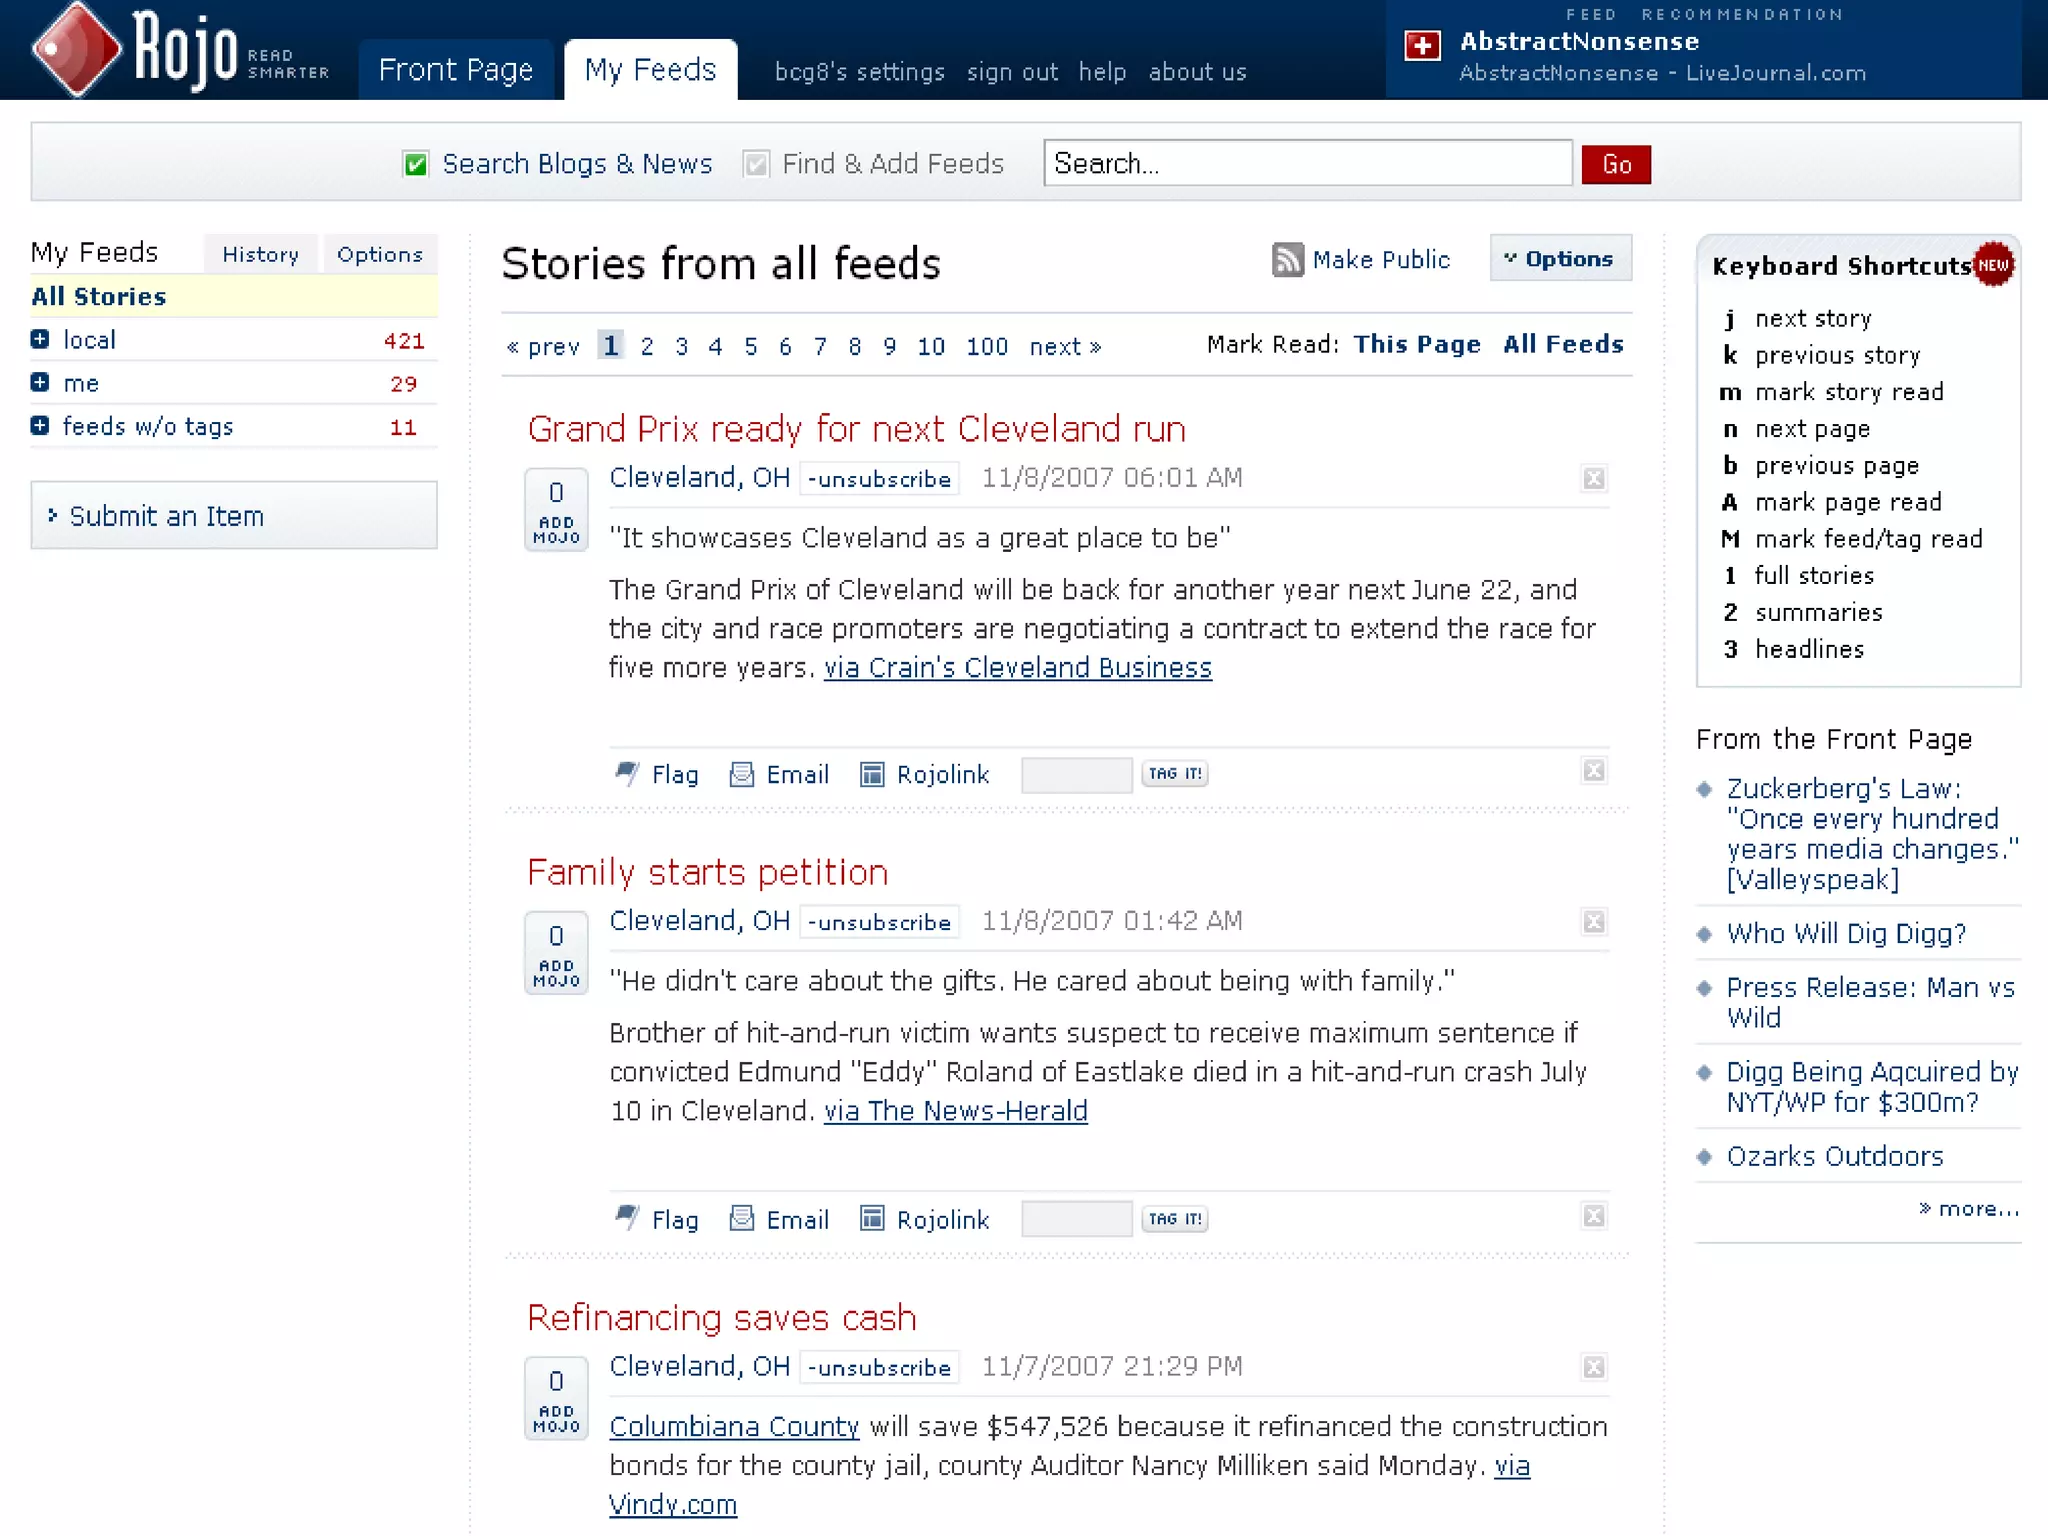
Task: Close the Refinancing saves cash story
Action: coord(1593,1367)
